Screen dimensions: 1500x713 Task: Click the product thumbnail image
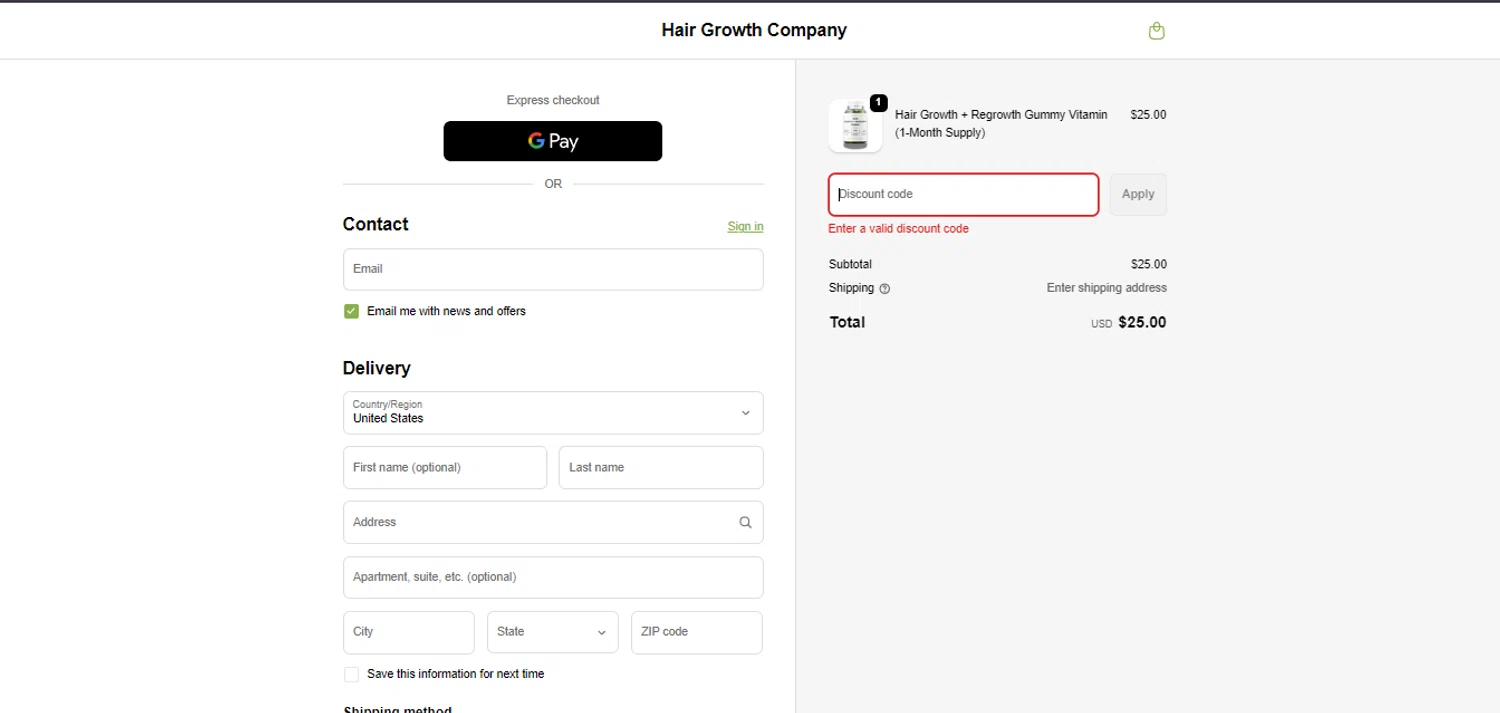coord(855,126)
